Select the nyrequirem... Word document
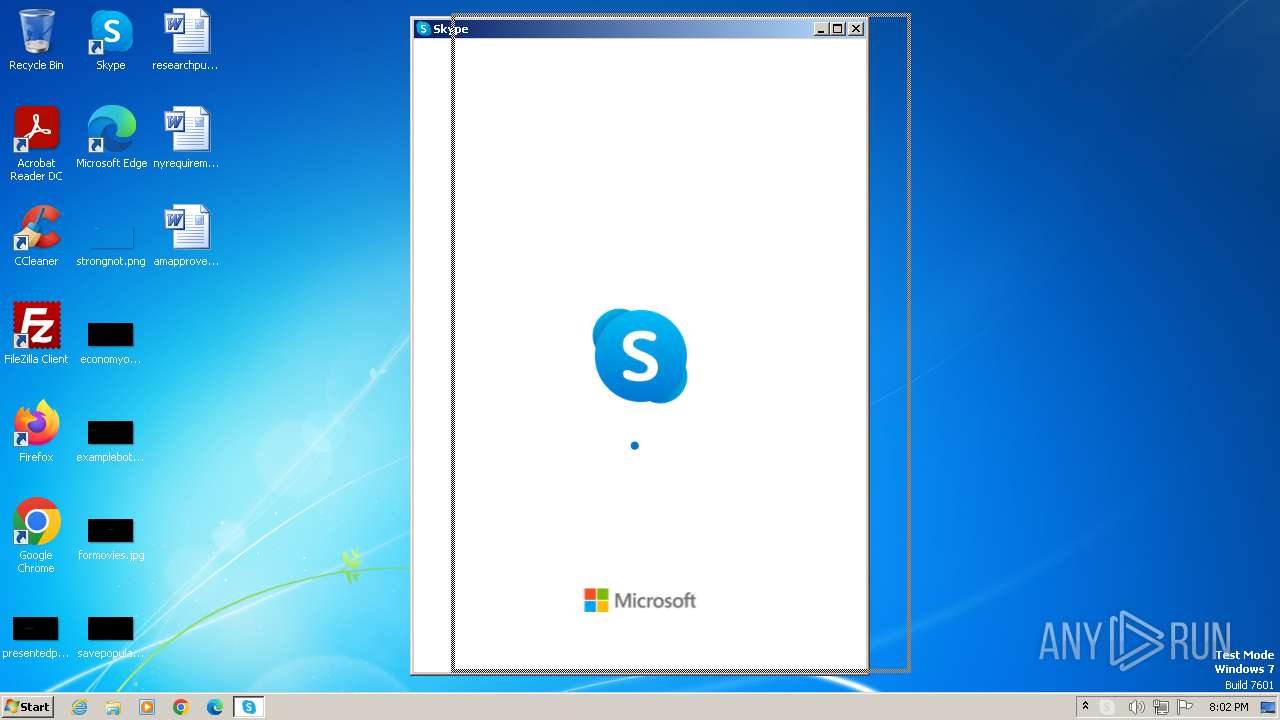This screenshot has width=1280, height=720. (x=186, y=138)
